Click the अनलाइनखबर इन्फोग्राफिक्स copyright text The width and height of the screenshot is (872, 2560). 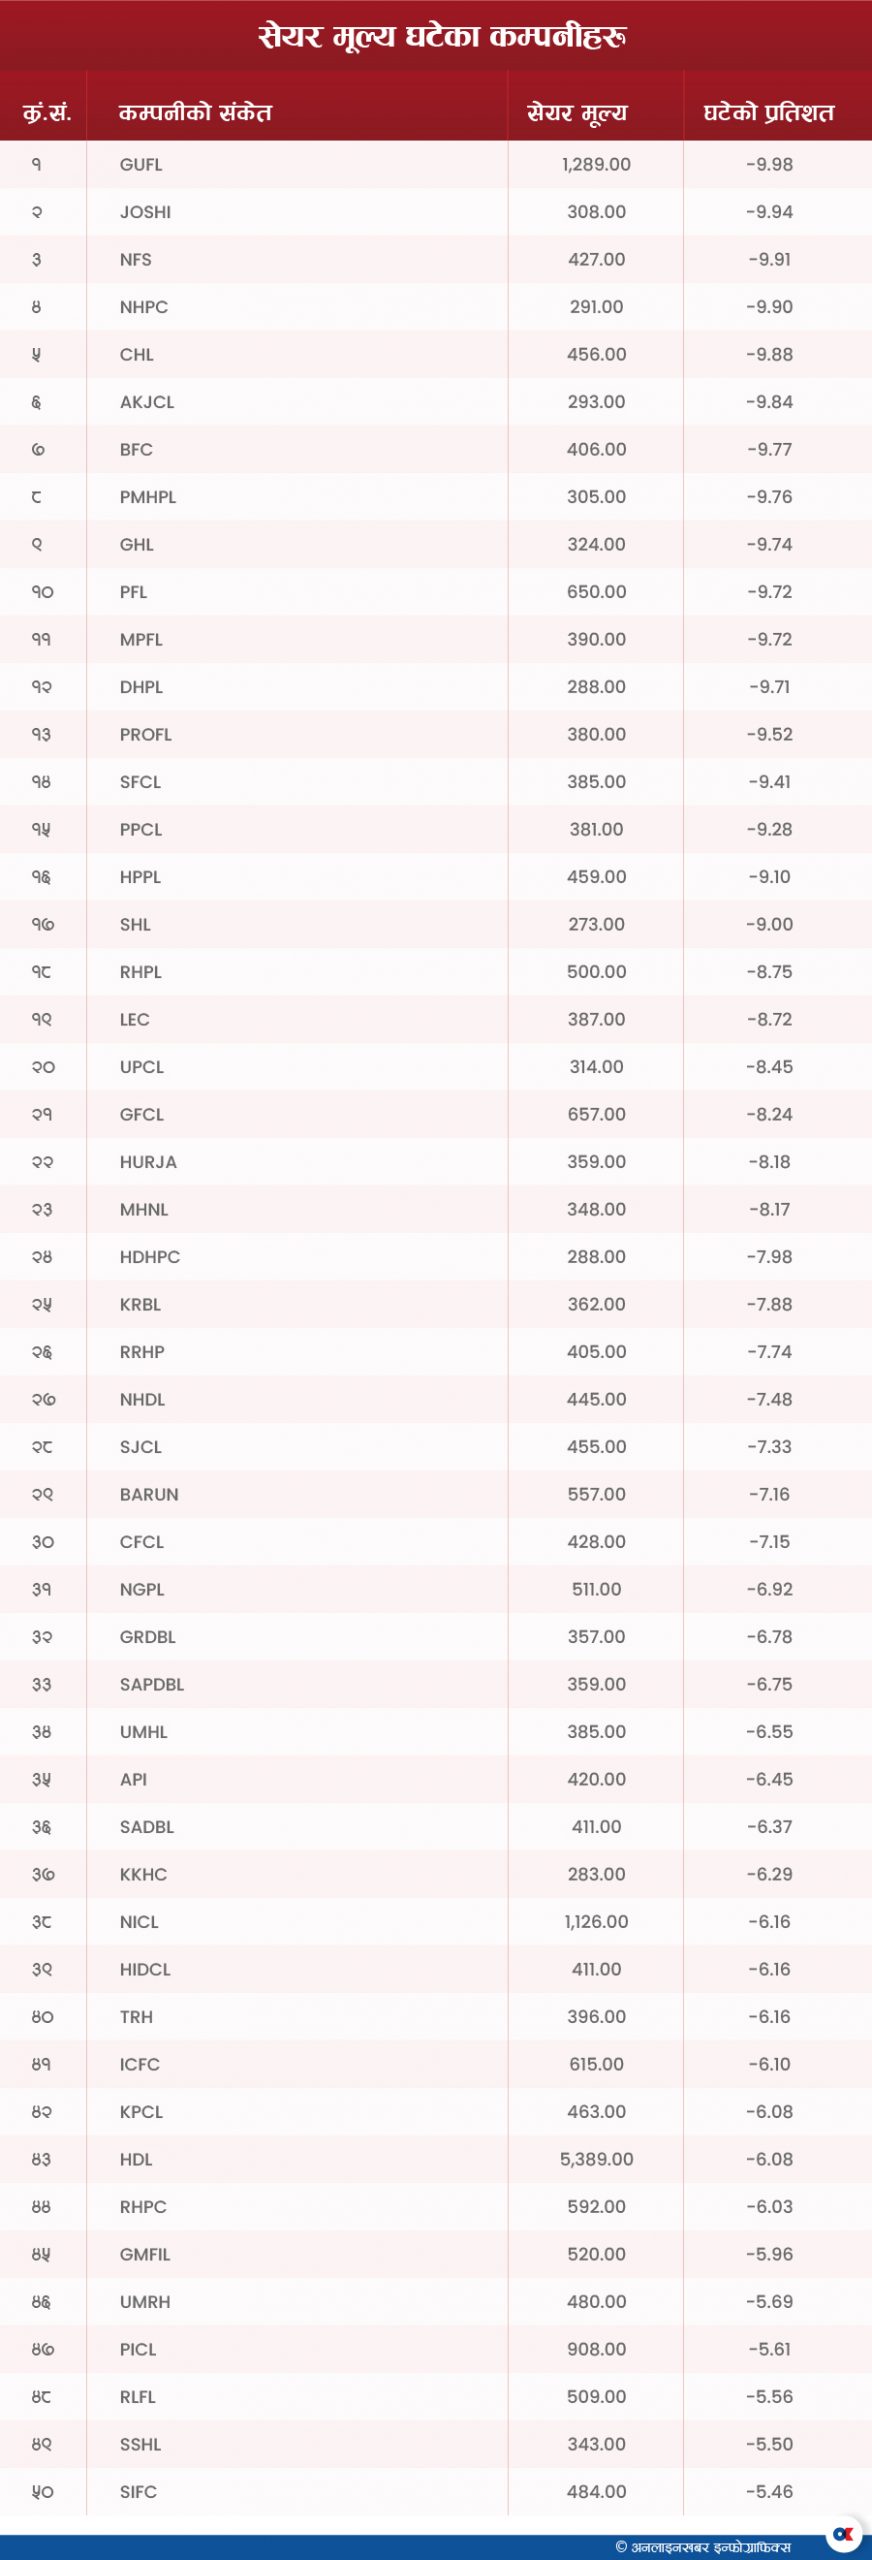click(703, 2546)
